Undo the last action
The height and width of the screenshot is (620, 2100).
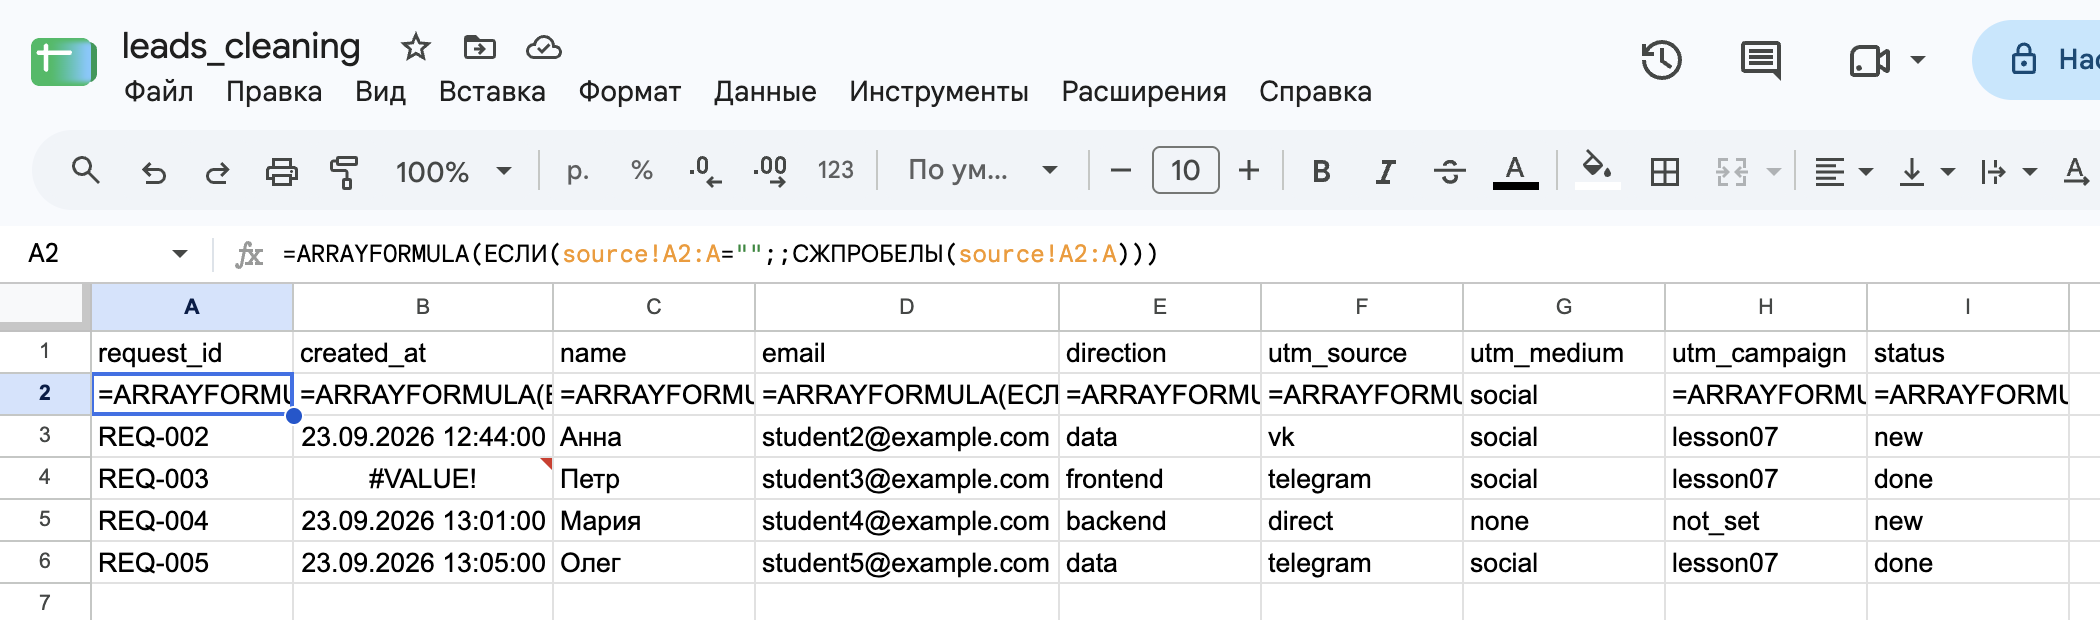point(153,172)
